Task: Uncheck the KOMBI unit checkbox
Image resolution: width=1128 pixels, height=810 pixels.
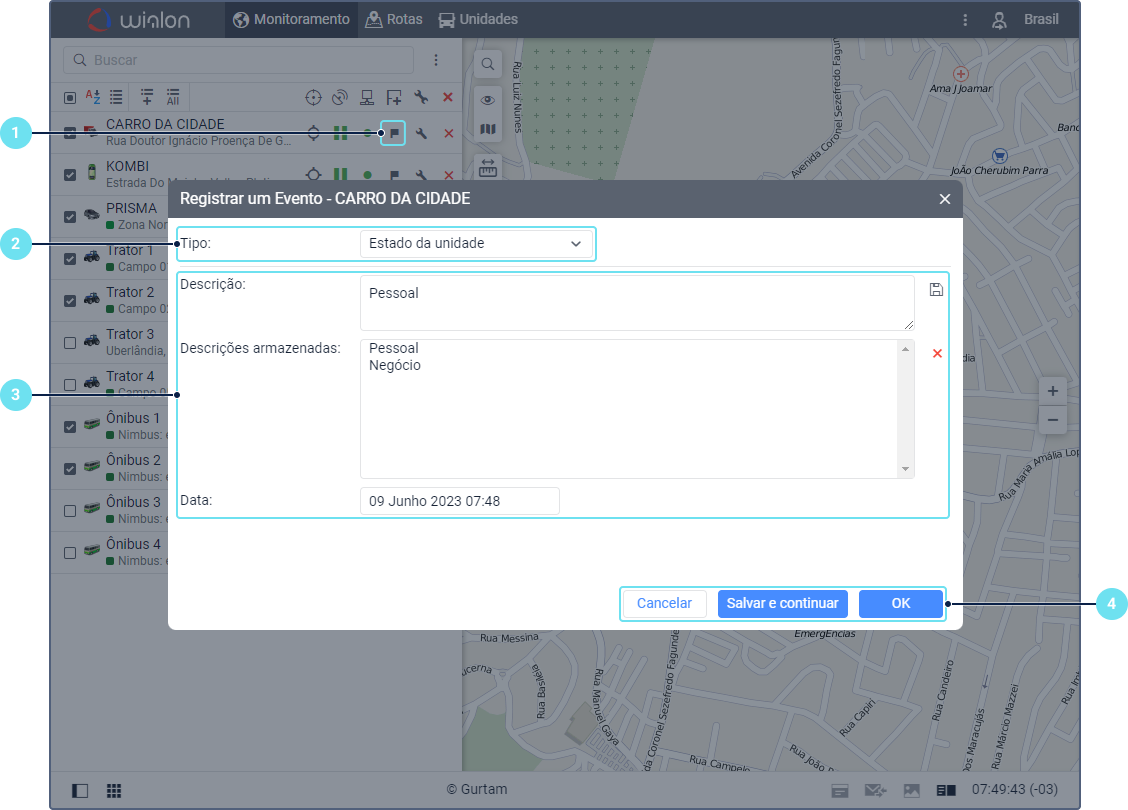Action: [x=70, y=175]
